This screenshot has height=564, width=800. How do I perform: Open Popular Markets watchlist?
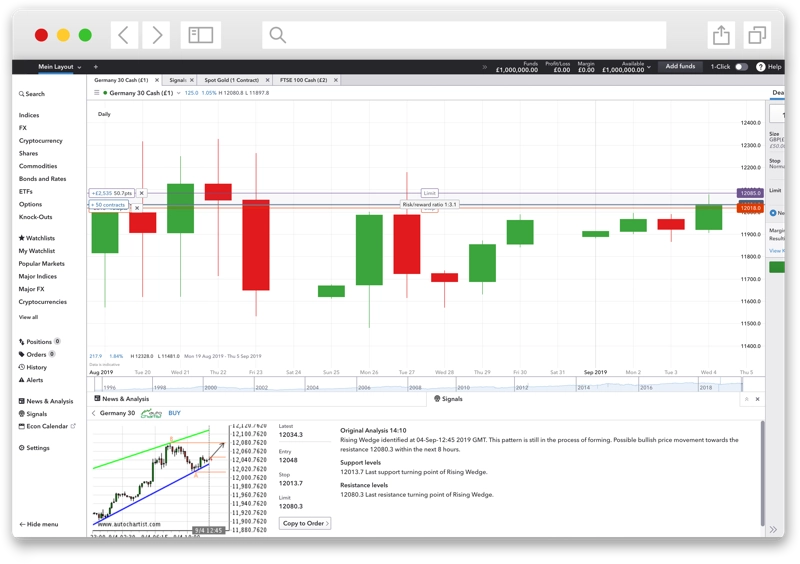point(41,264)
